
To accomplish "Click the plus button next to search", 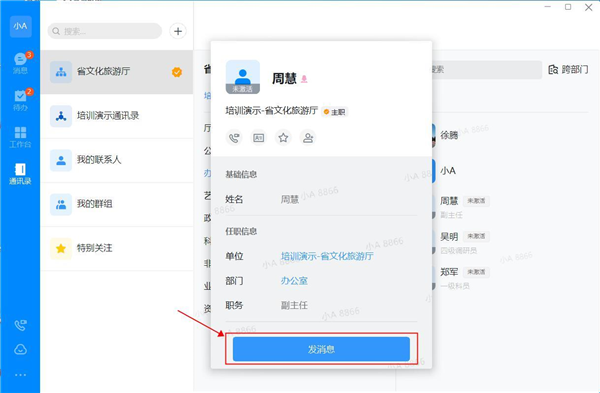I will point(178,31).
